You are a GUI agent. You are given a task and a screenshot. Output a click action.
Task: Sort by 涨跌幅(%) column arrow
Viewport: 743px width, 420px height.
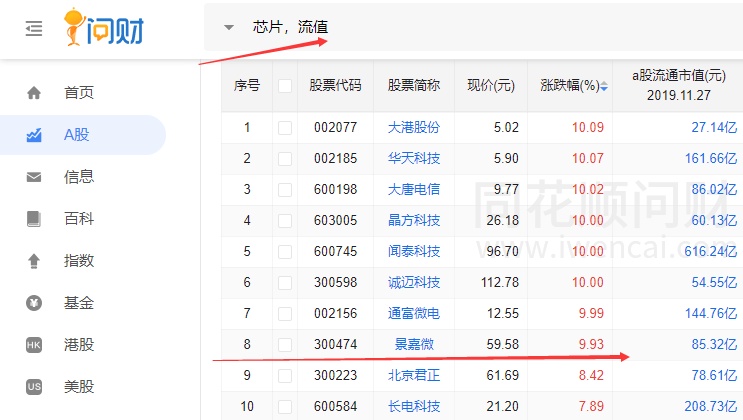pos(603,87)
